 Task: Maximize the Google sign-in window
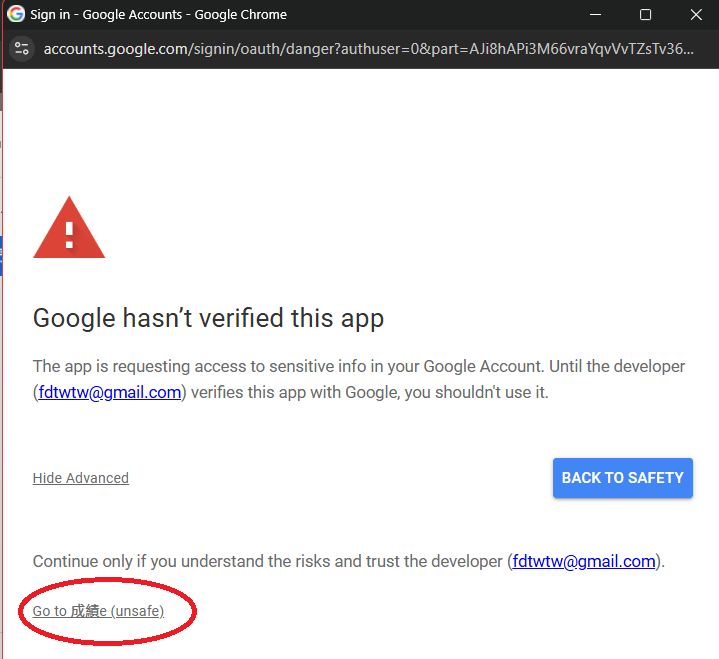click(645, 15)
